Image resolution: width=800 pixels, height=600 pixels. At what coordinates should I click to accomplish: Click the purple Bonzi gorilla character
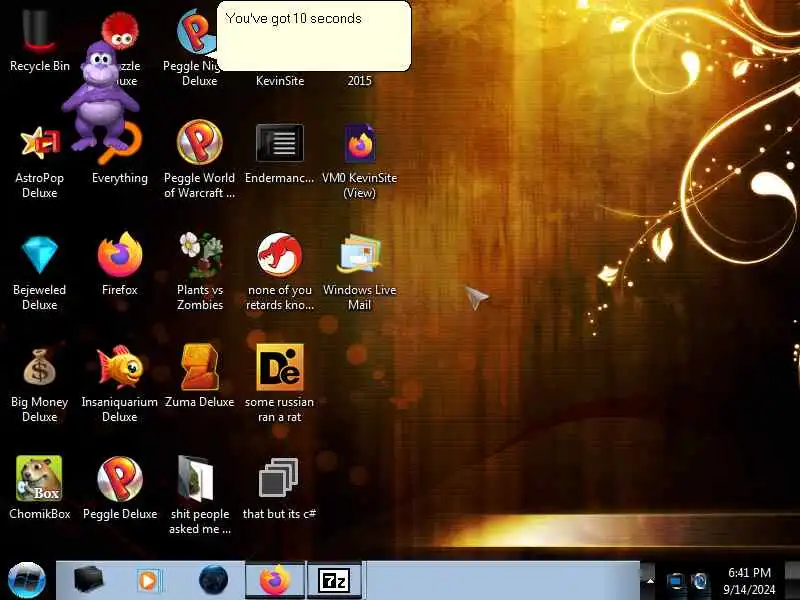click(x=100, y=96)
